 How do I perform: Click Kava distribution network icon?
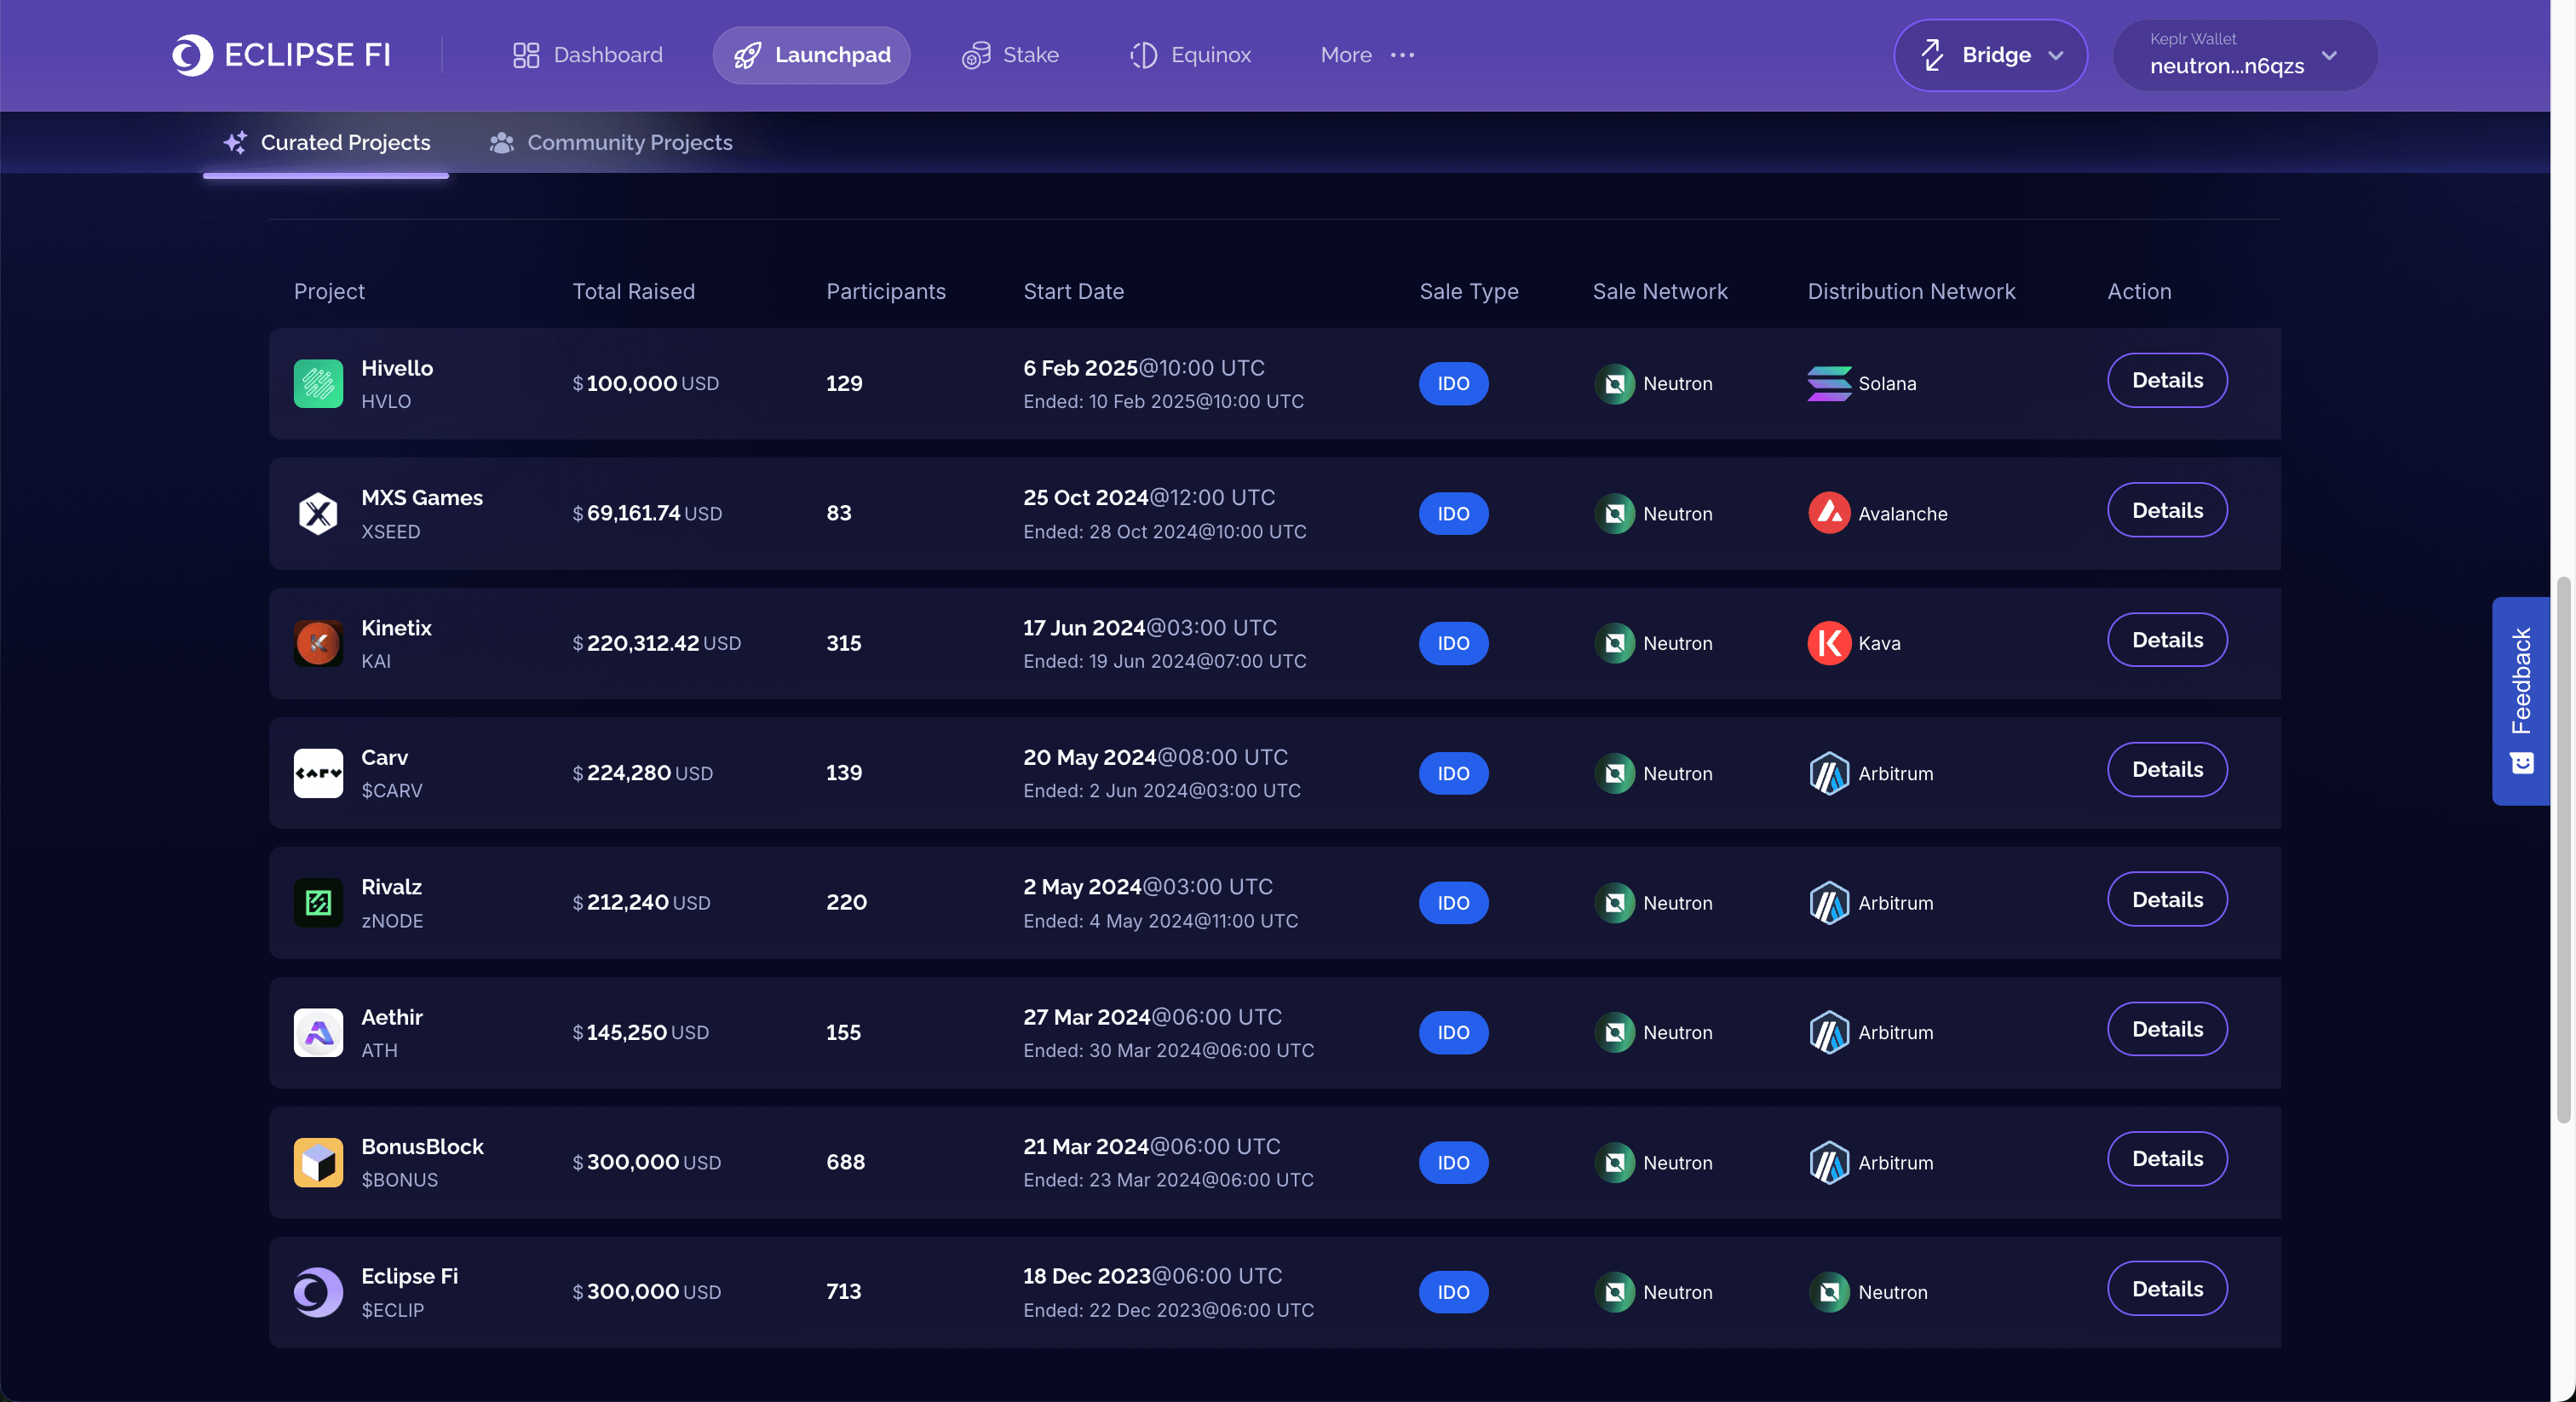point(1829,643)
